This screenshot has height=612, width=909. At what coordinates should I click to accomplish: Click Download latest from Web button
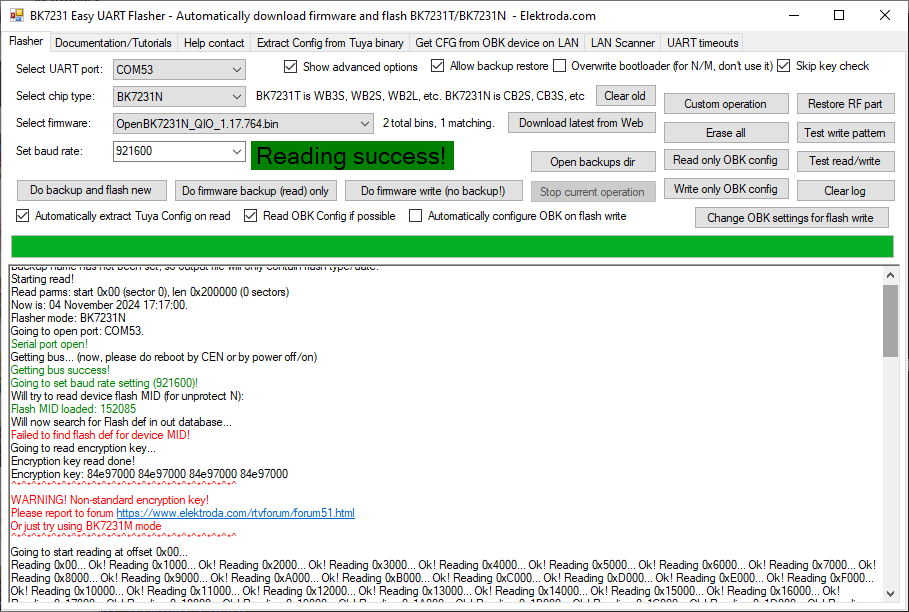tap(581, 123)
